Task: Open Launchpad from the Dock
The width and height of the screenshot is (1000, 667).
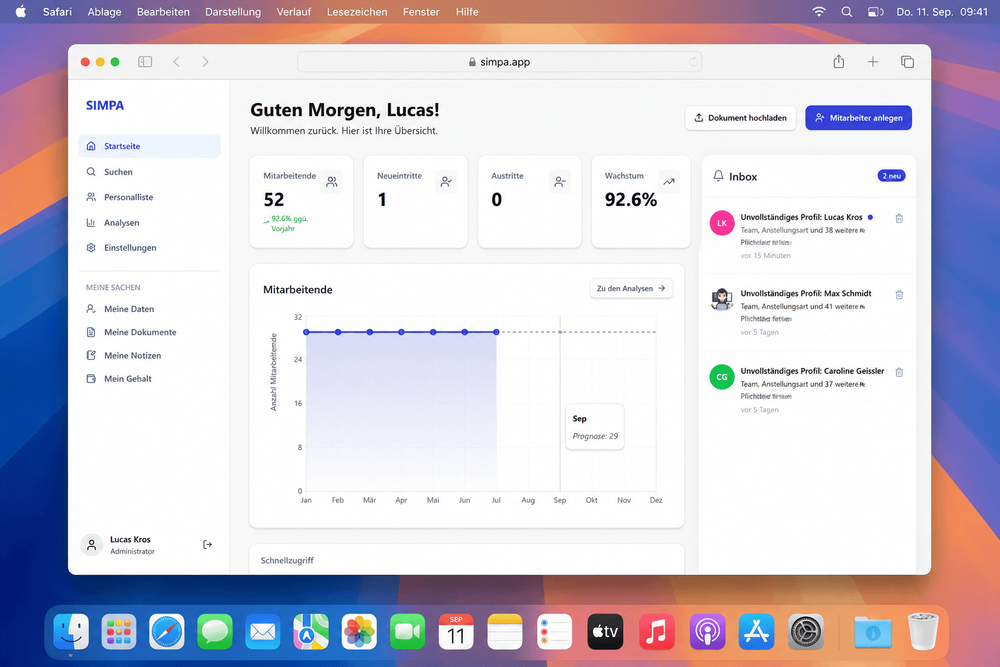Action: [119, 632]
